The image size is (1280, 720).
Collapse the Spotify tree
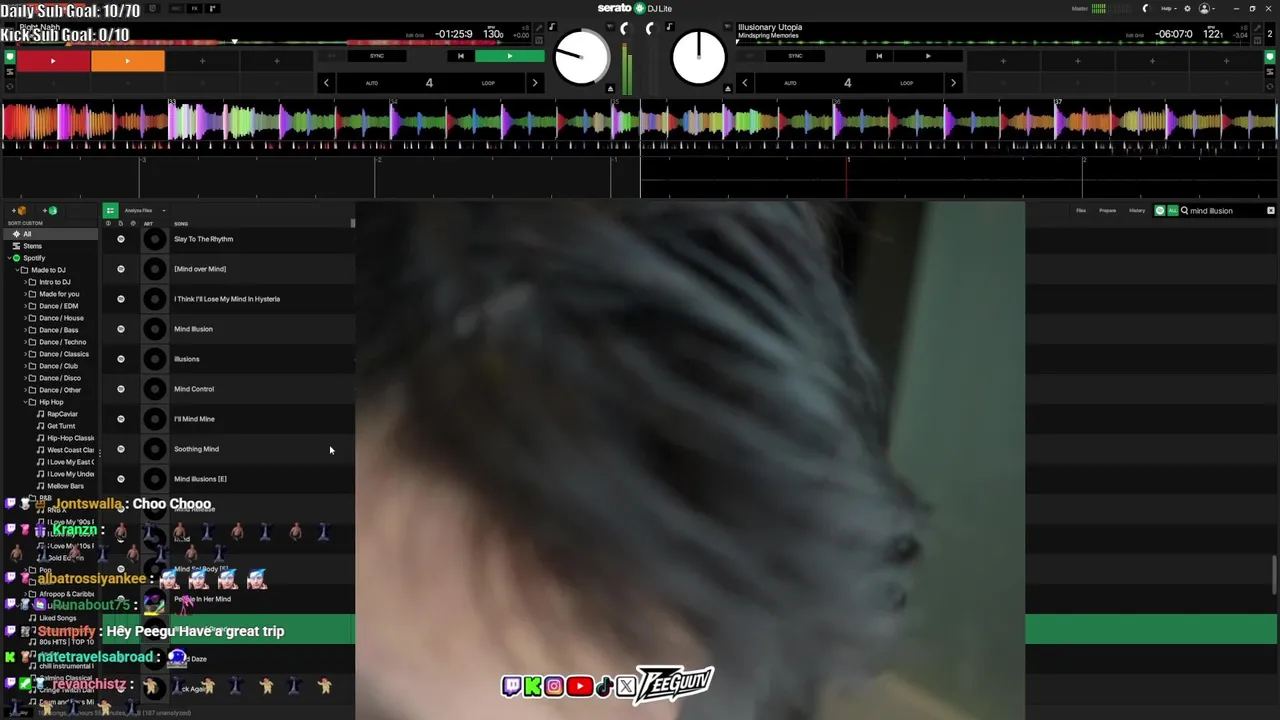[8, 258]
